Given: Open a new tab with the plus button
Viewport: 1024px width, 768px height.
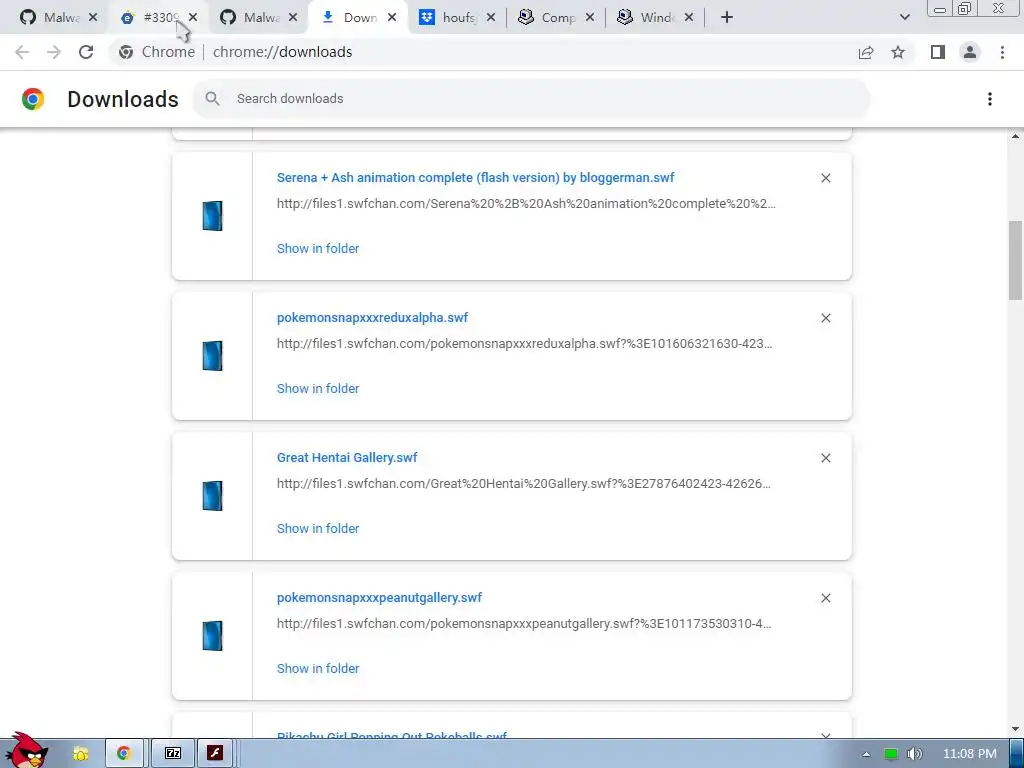Looking at the screenshot, I should coord(727,18).
